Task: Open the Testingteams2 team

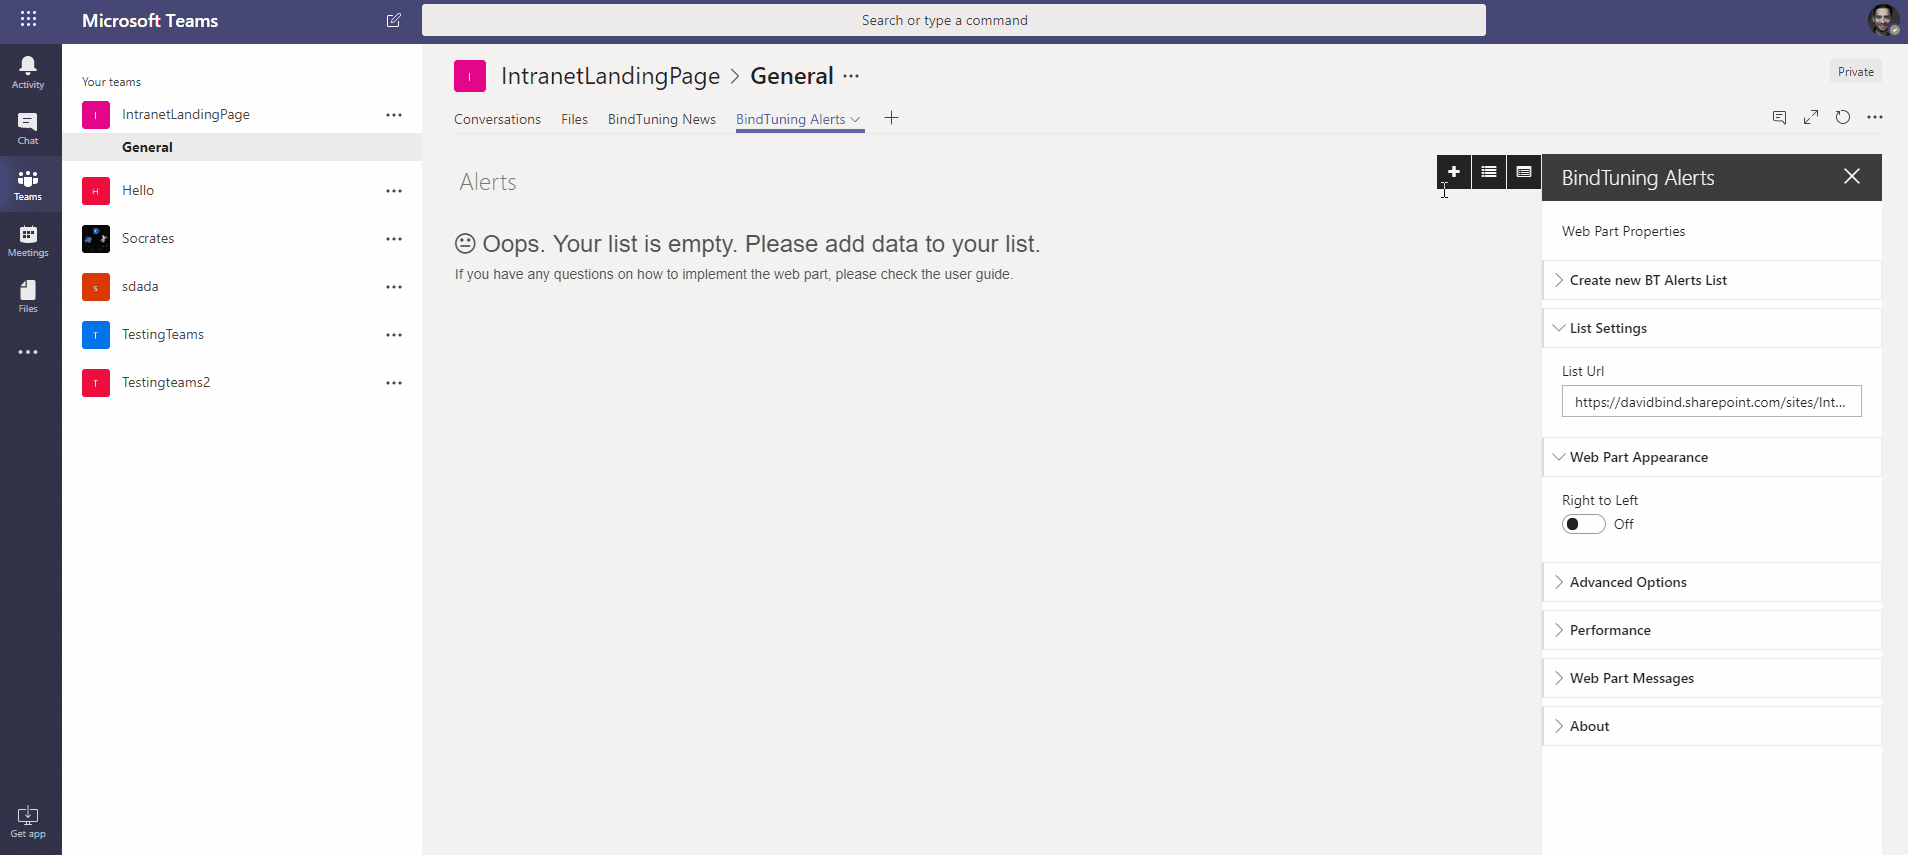Action: pos(166,383)
